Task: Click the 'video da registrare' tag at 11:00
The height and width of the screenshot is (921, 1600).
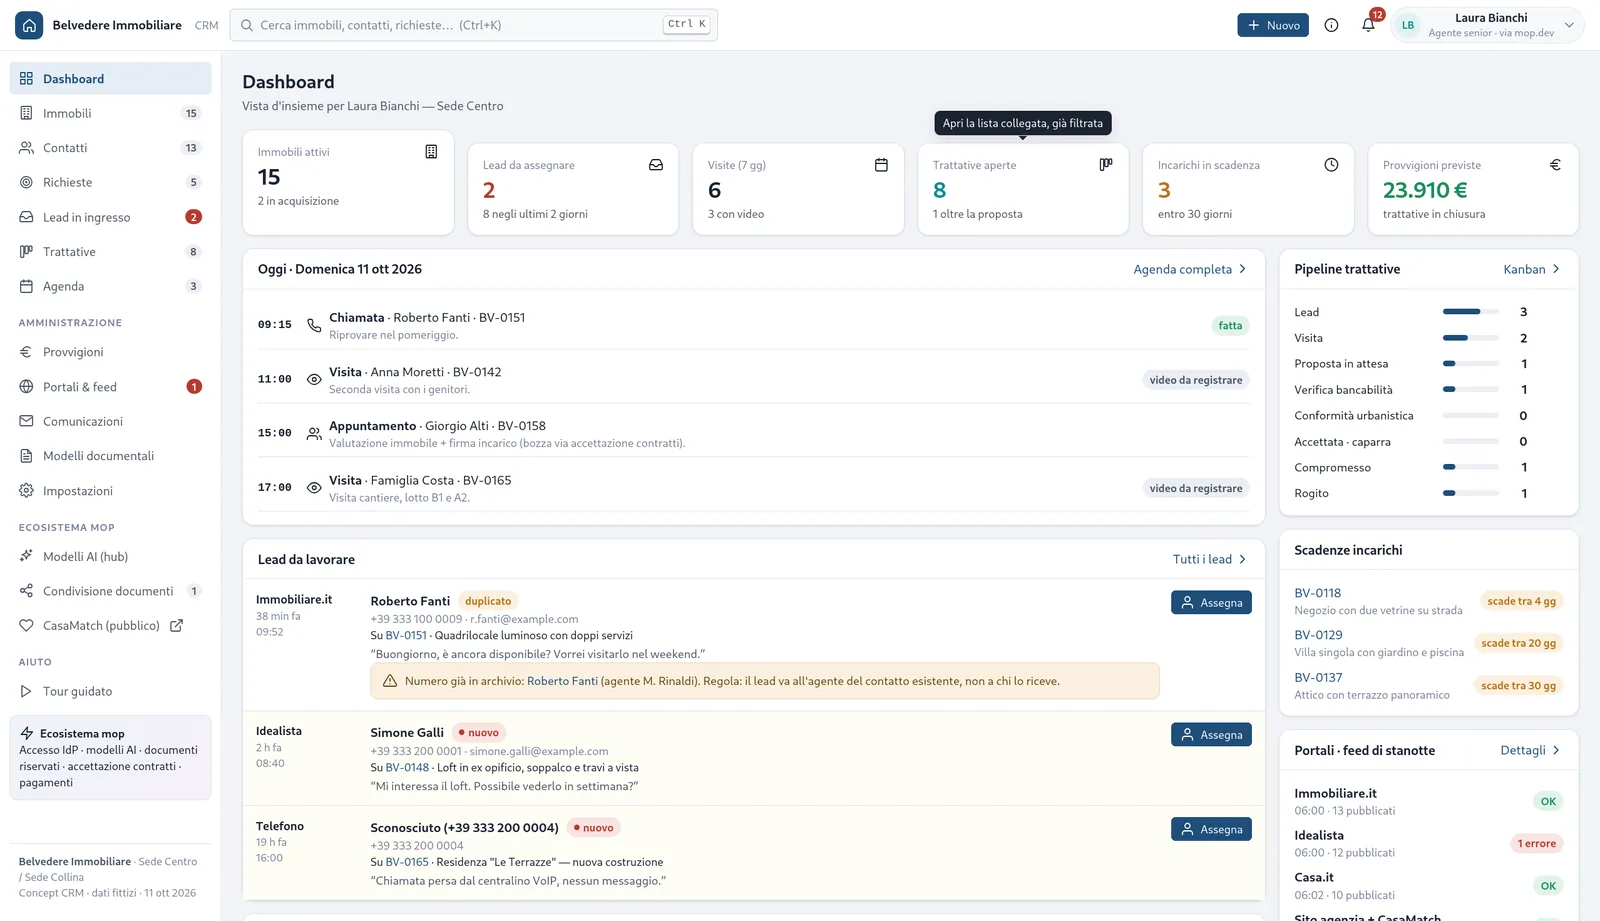Action: point(1196,380)
